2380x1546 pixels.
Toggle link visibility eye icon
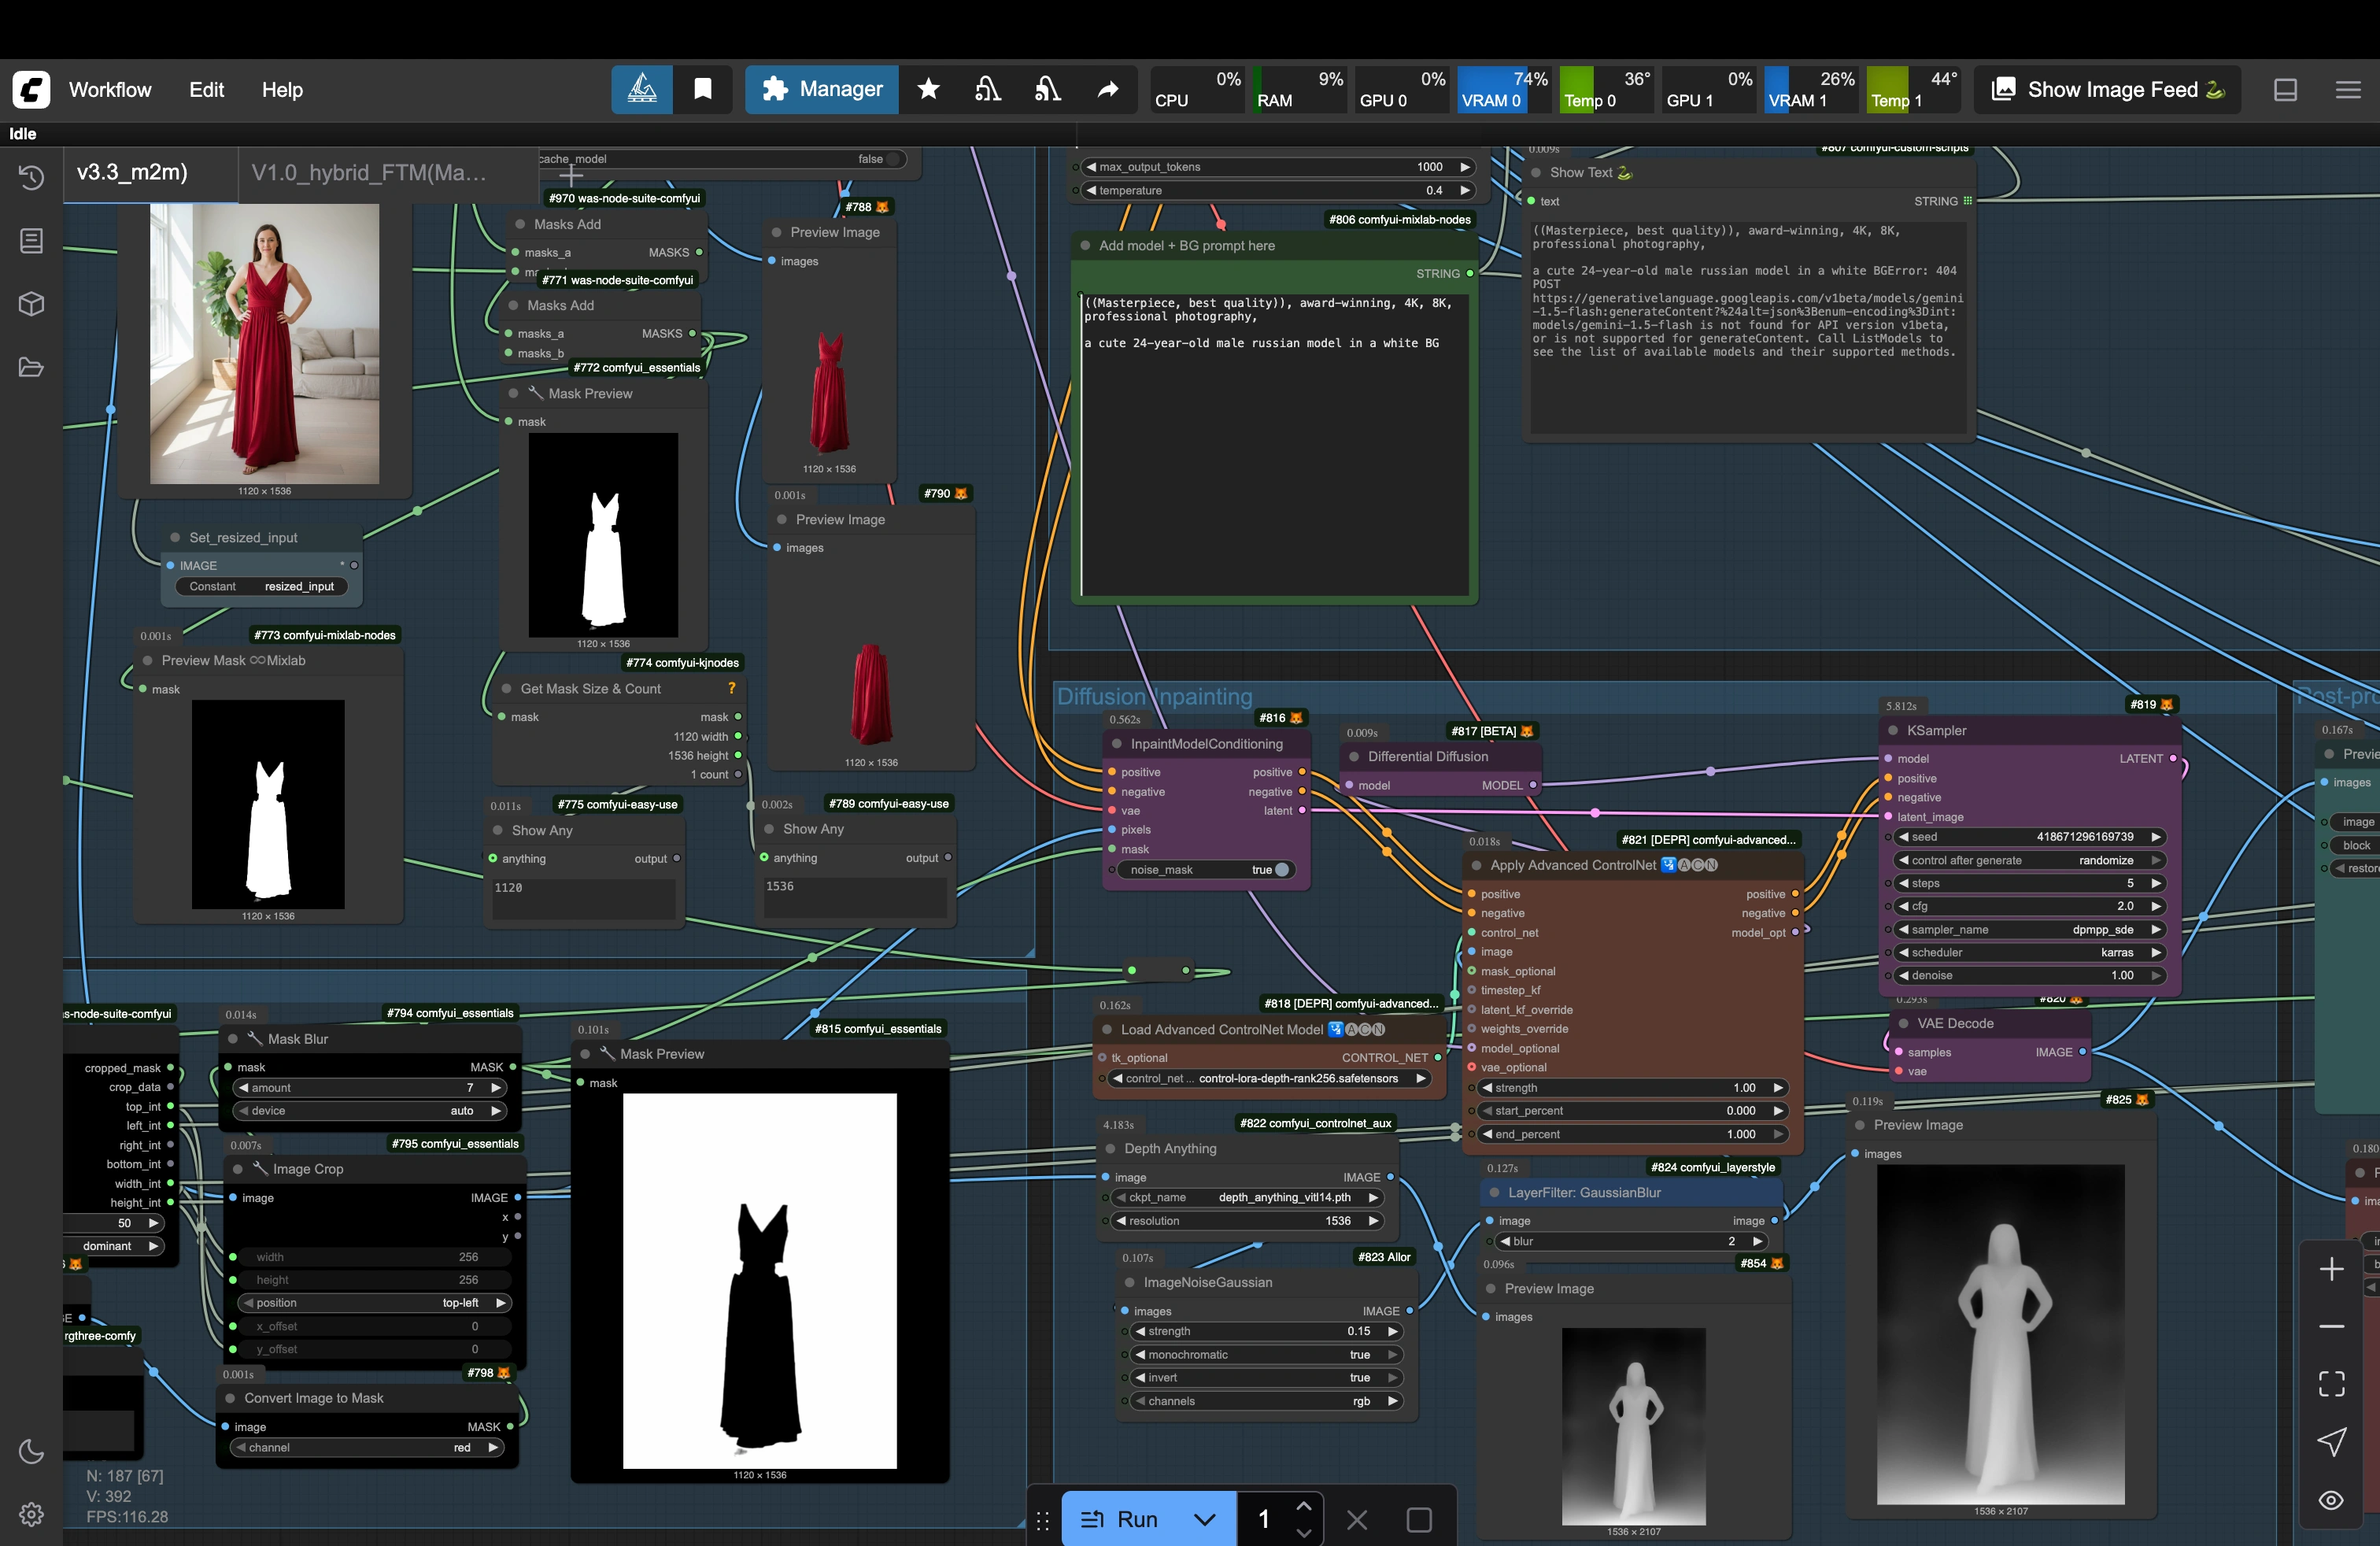2331,1500
